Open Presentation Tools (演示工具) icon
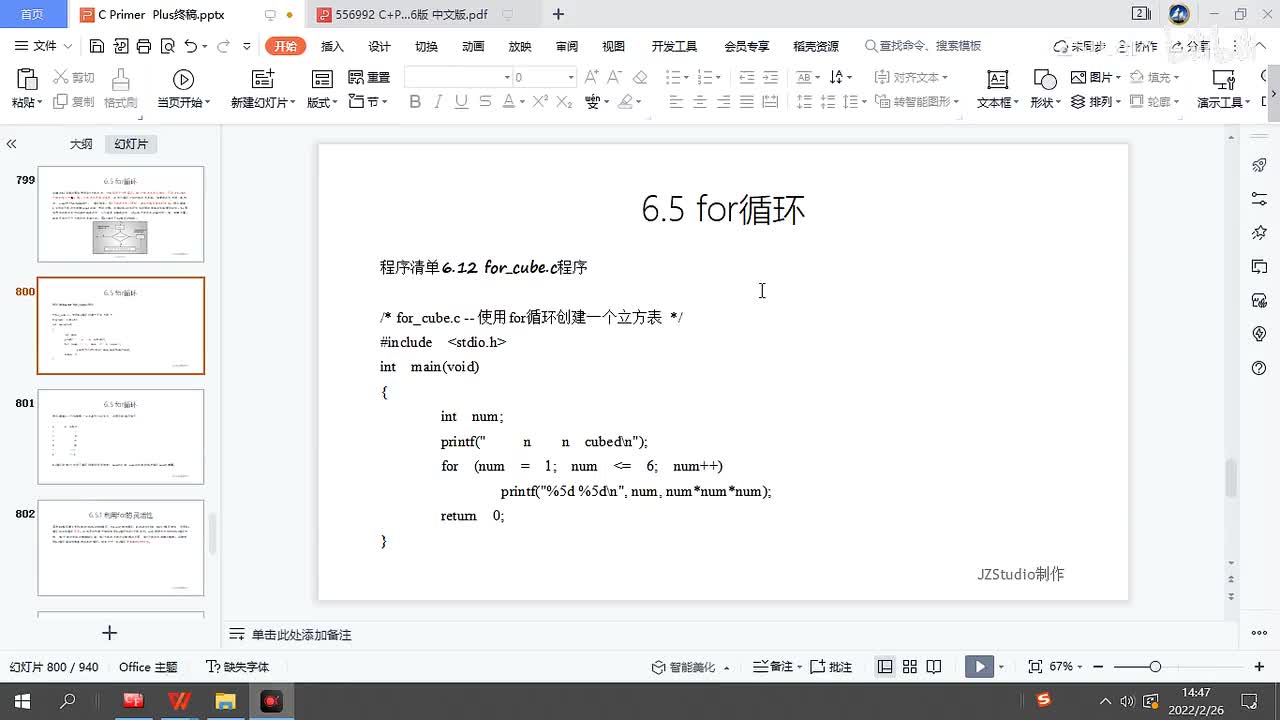The image size is (1280, 720). 1223,80
